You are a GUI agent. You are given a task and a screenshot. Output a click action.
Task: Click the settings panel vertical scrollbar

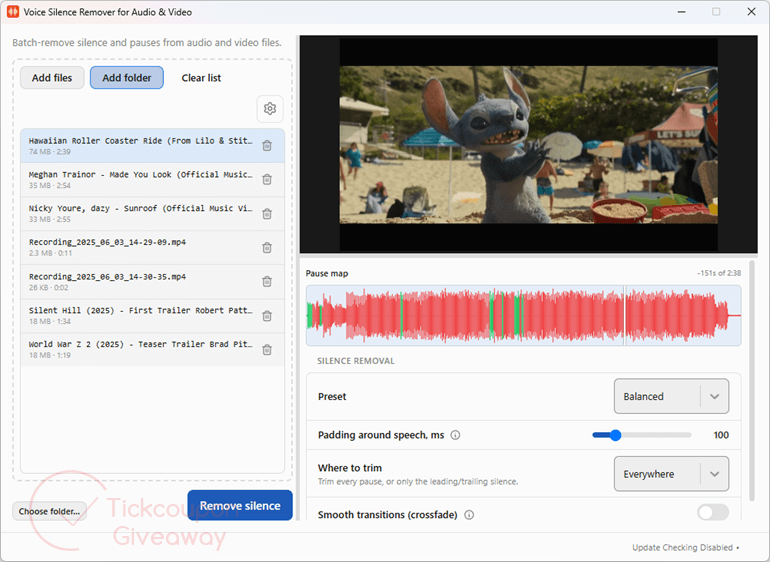(752, 381)
